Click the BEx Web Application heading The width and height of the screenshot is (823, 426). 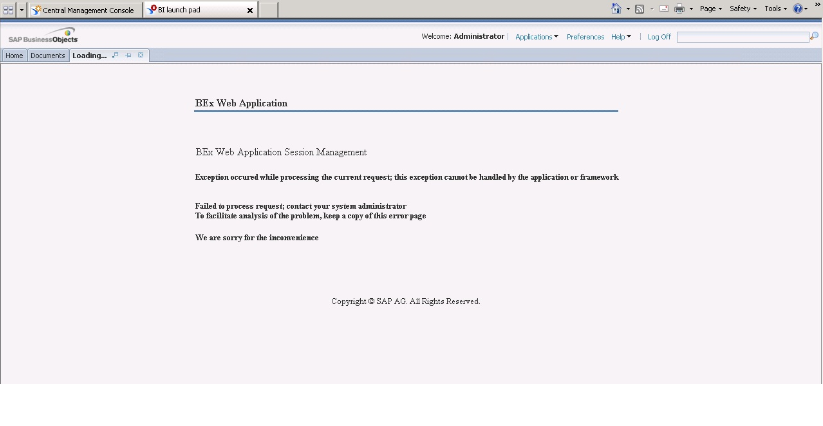(x=241, y=103)
